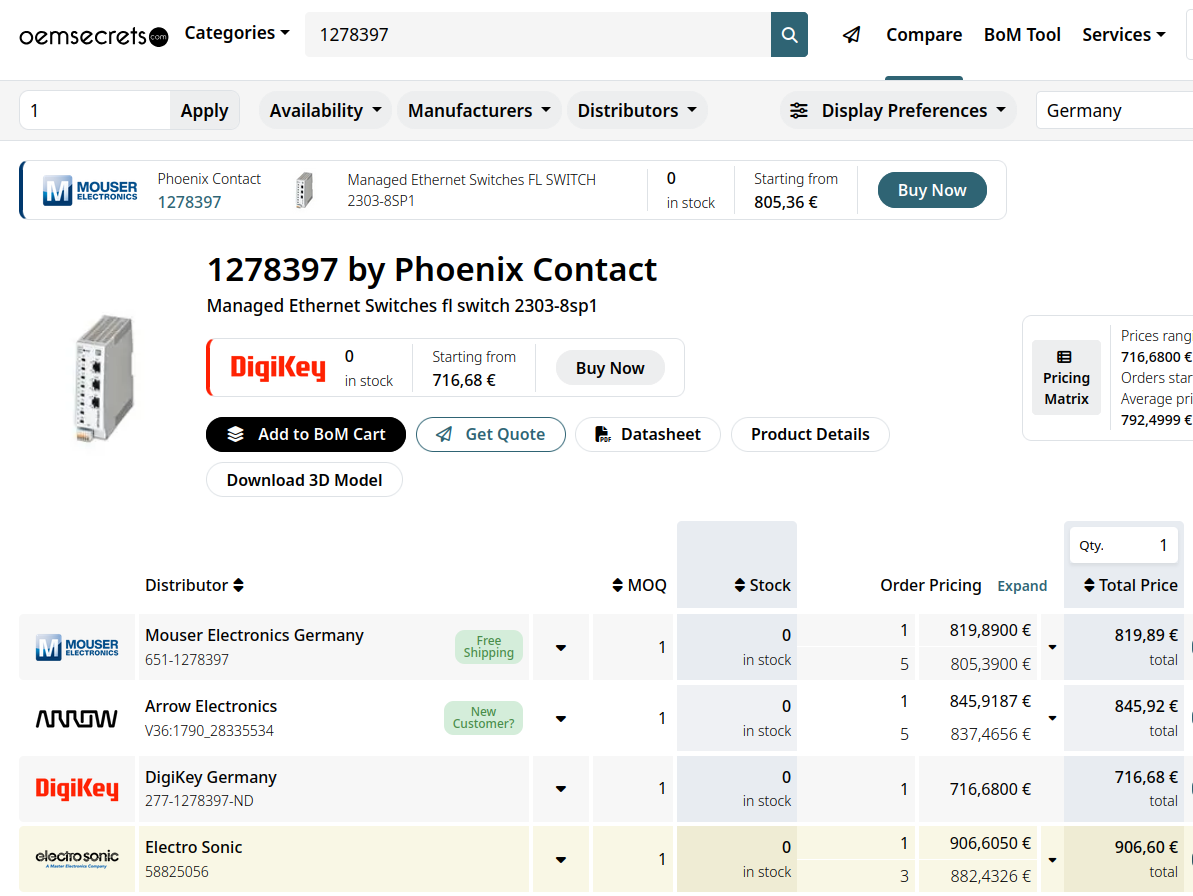Click the quantity input field beside Apply
The image size is (1193, 896).
coord(95,111)
